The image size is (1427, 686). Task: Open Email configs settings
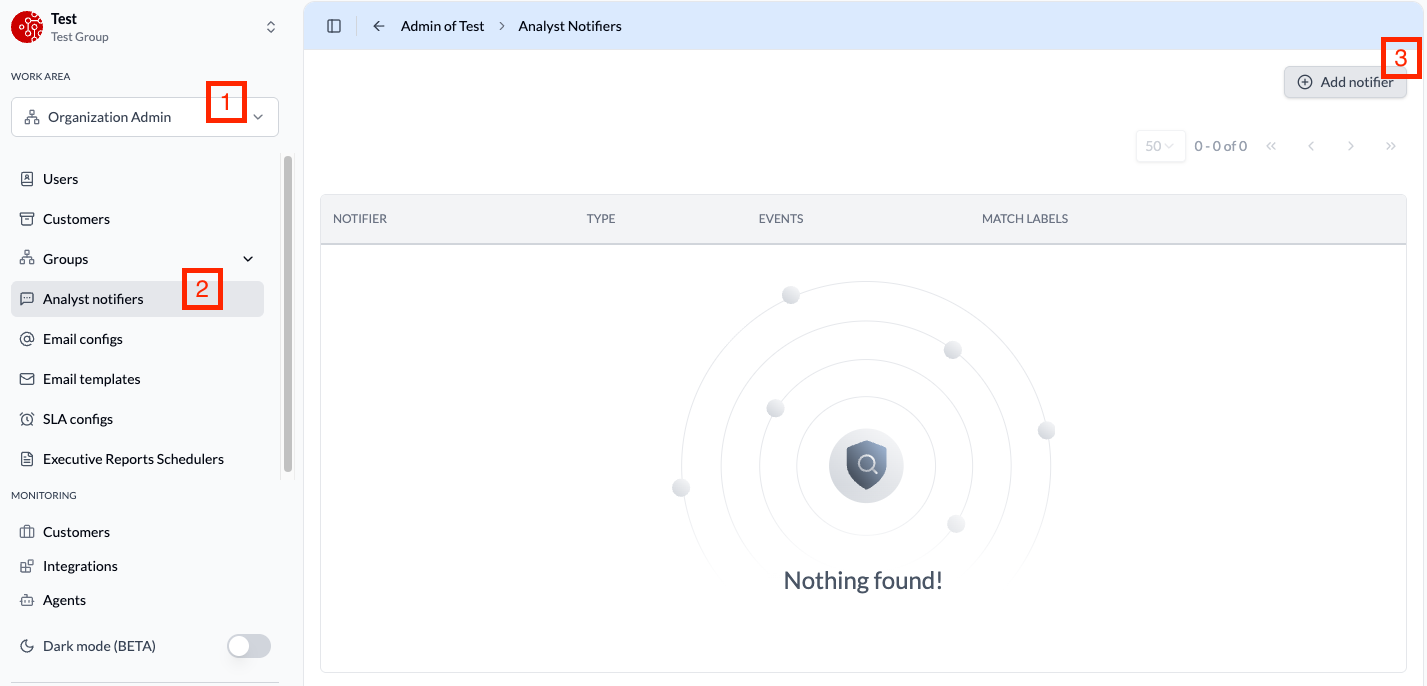pos(81,338)
